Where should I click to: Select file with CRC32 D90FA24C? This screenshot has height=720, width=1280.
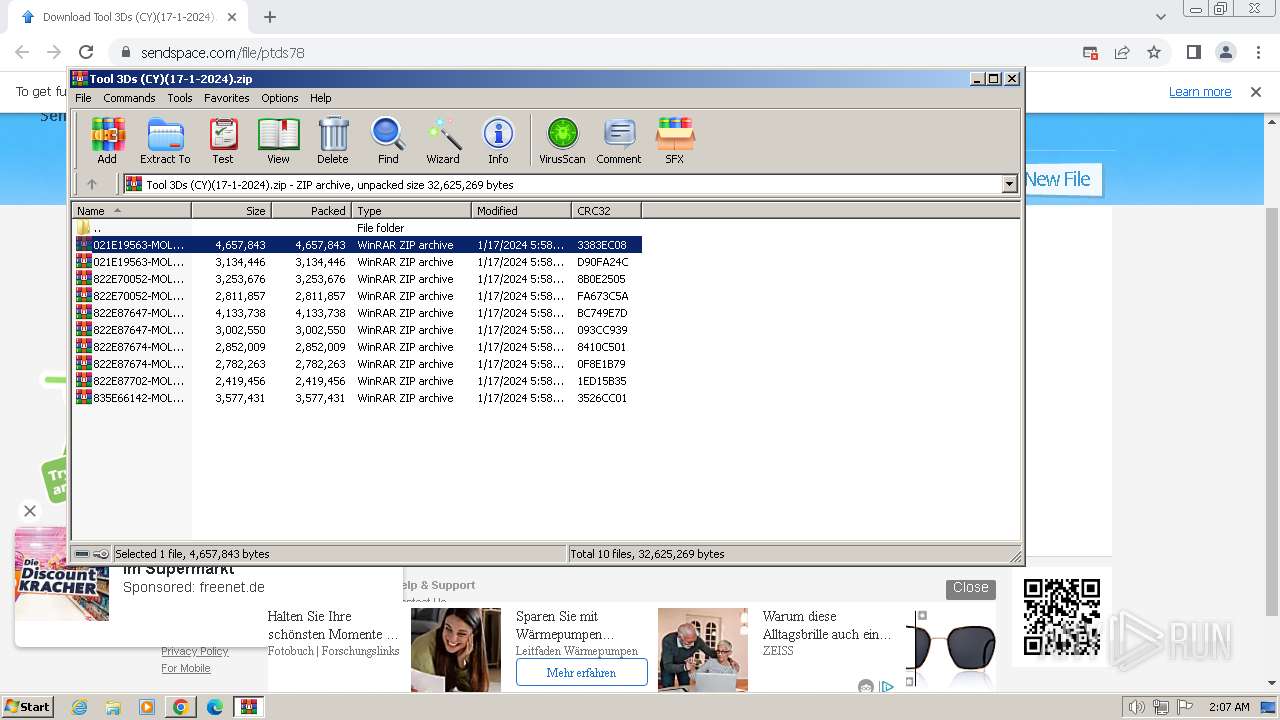pos(357,262)
